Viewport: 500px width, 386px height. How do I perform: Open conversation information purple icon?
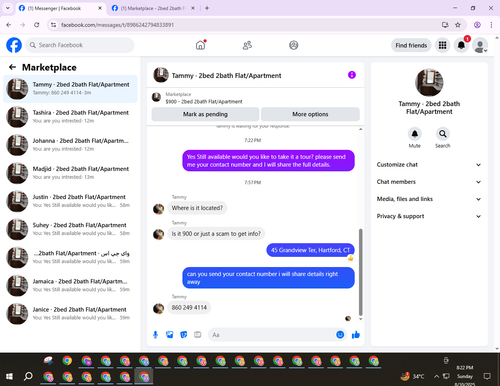pos(352,75)
